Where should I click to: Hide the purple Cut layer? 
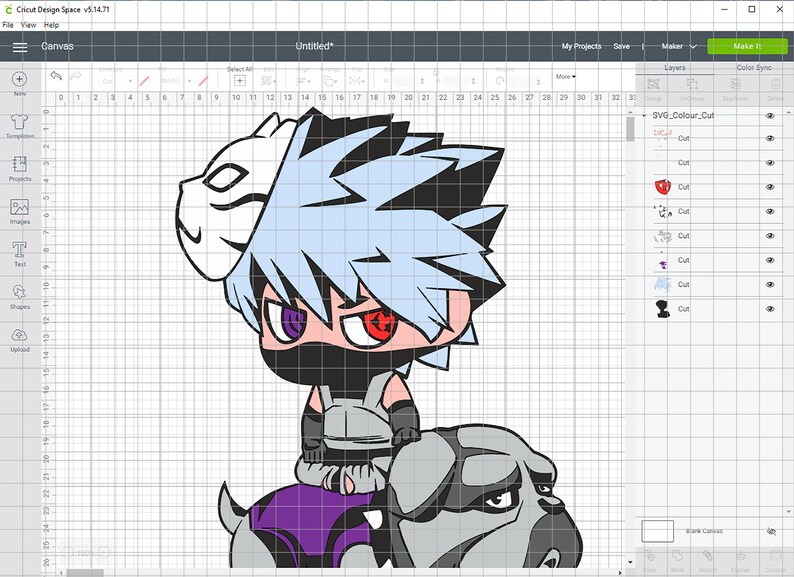pyautogui.click(x=770, y=260)
